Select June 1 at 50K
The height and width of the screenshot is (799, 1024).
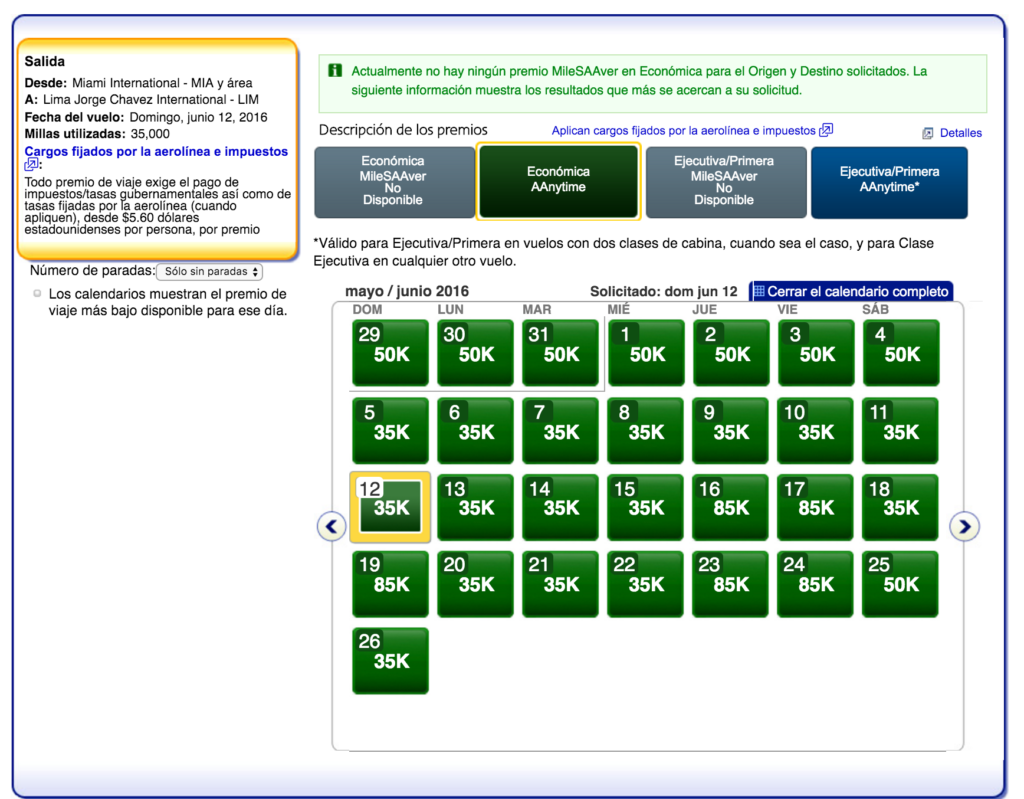tap(647, 353)
